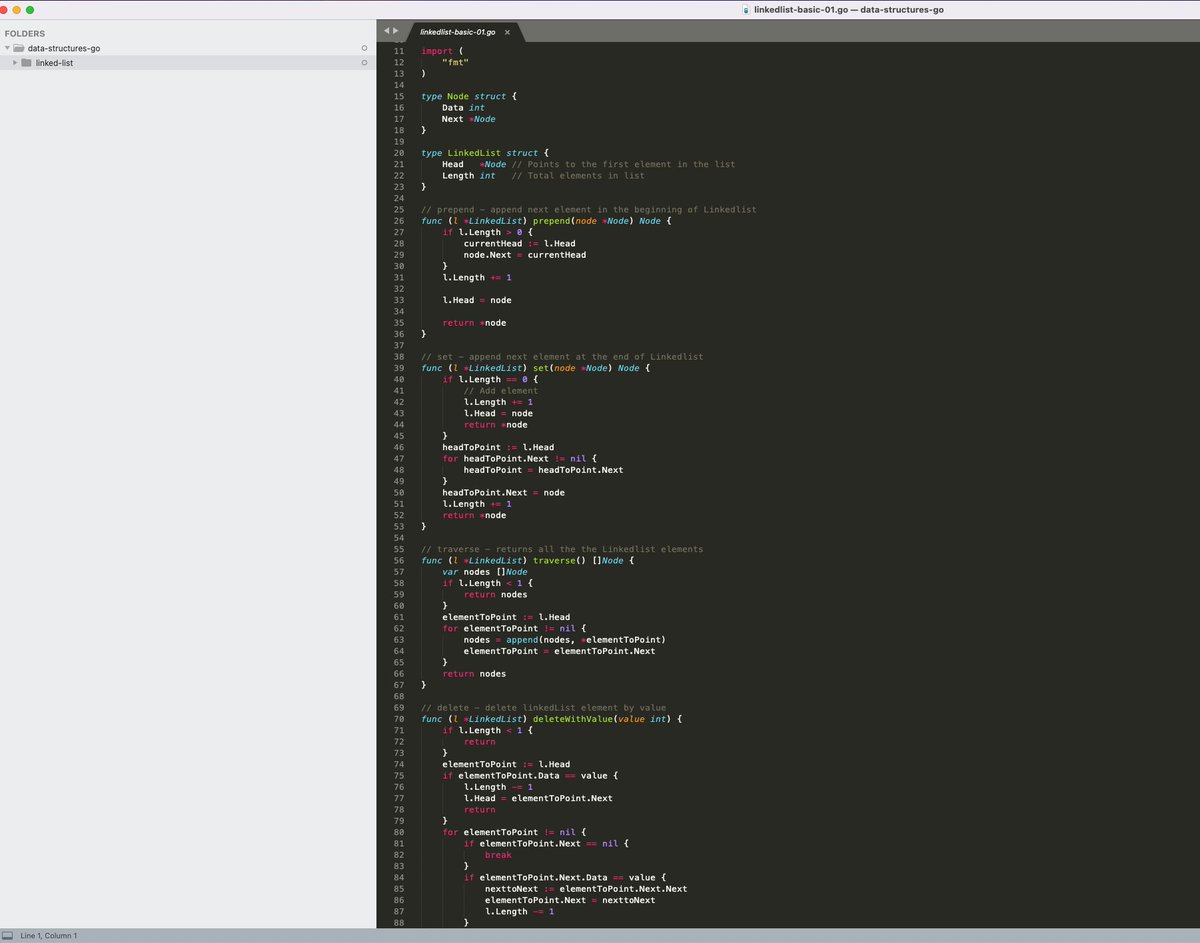Select the panel icon in the status bar
1200x943 pixels.
pyautogui.click(x=8, y=935)
